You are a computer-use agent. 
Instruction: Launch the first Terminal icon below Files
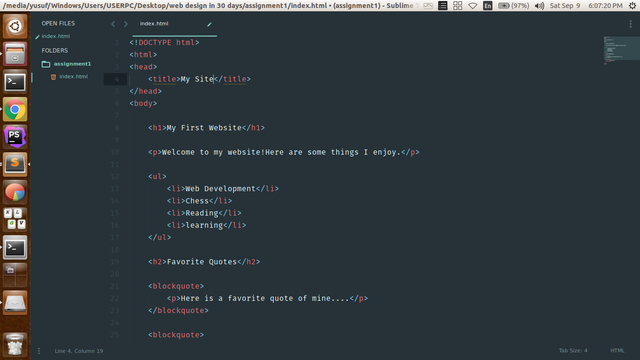coord(15,82)
